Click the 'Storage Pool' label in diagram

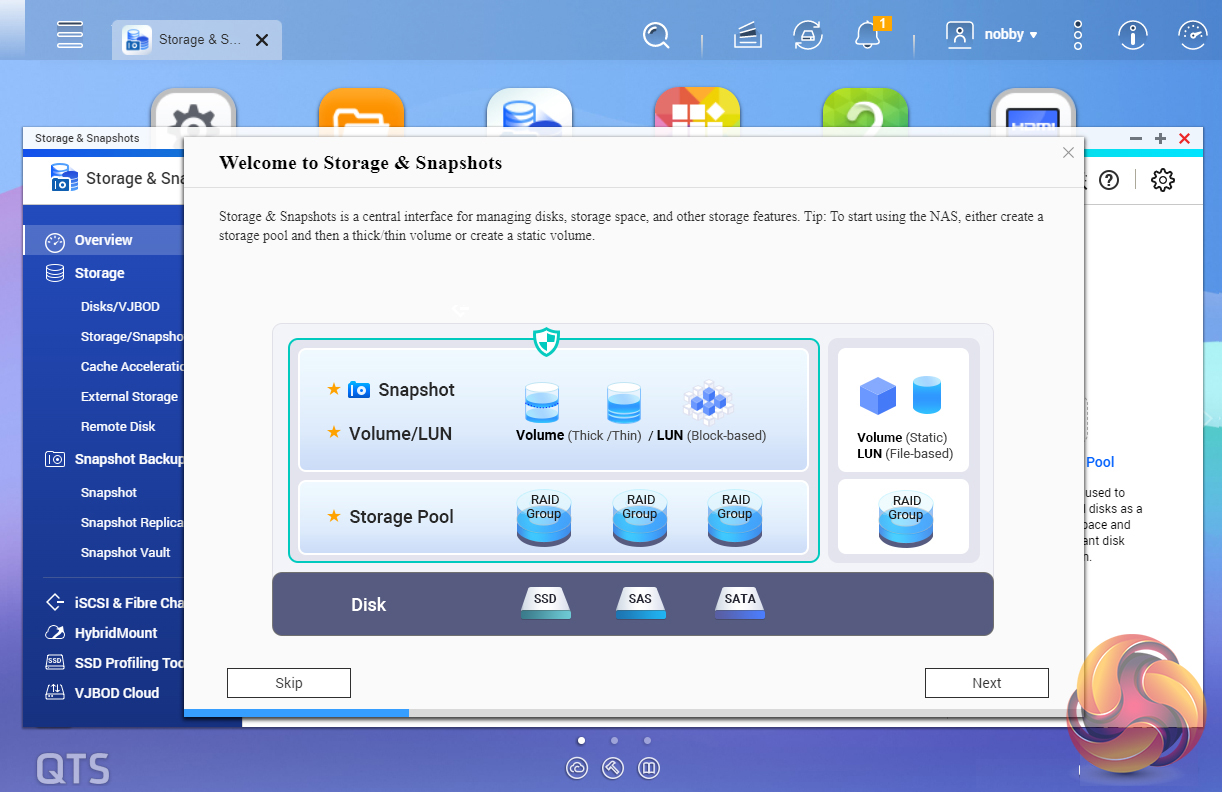[401, 517]
